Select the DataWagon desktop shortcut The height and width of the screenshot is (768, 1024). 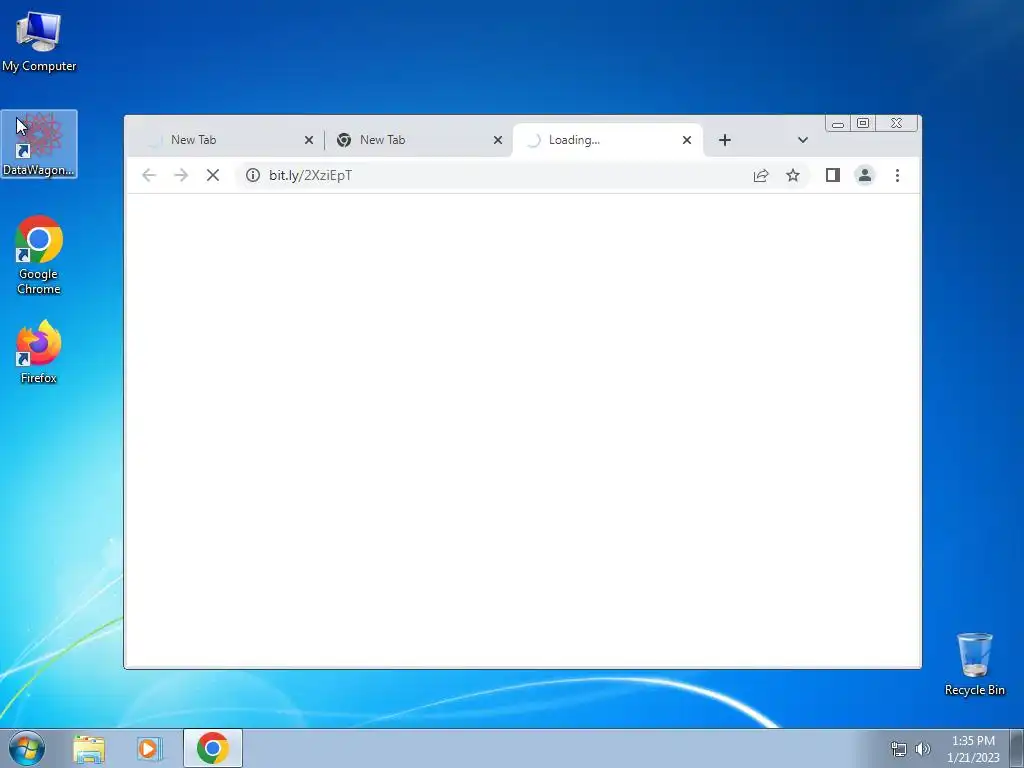tap(39, 144)
